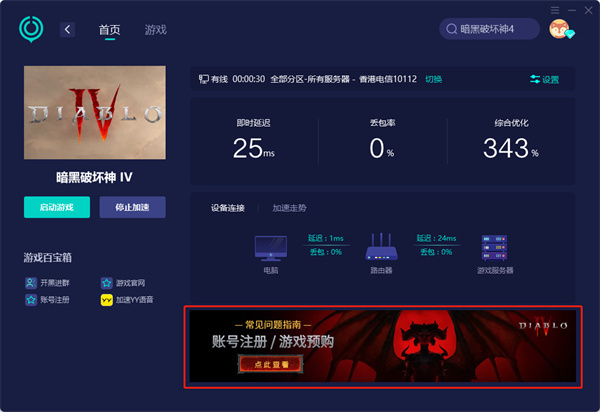
Task: Click the 游戏服务器 server icon
Action: 494,248
